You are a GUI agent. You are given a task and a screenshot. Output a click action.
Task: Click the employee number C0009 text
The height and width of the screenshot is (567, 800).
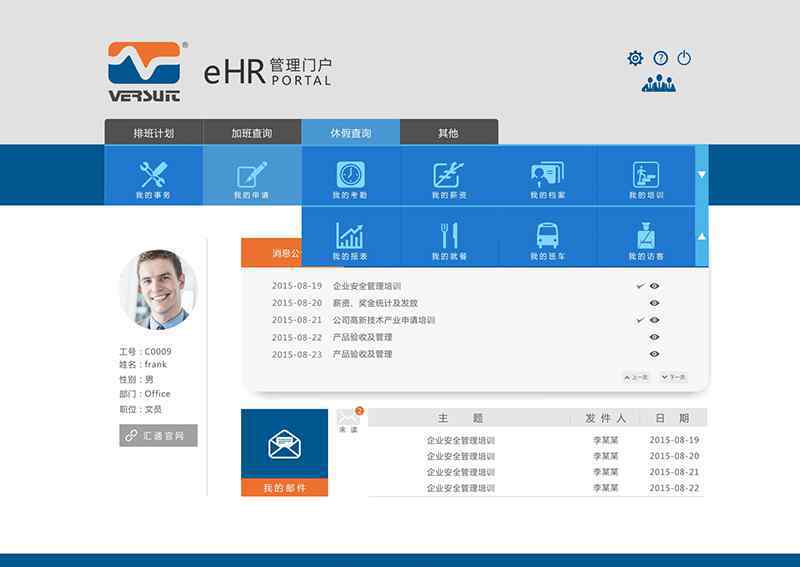(158, 352)
